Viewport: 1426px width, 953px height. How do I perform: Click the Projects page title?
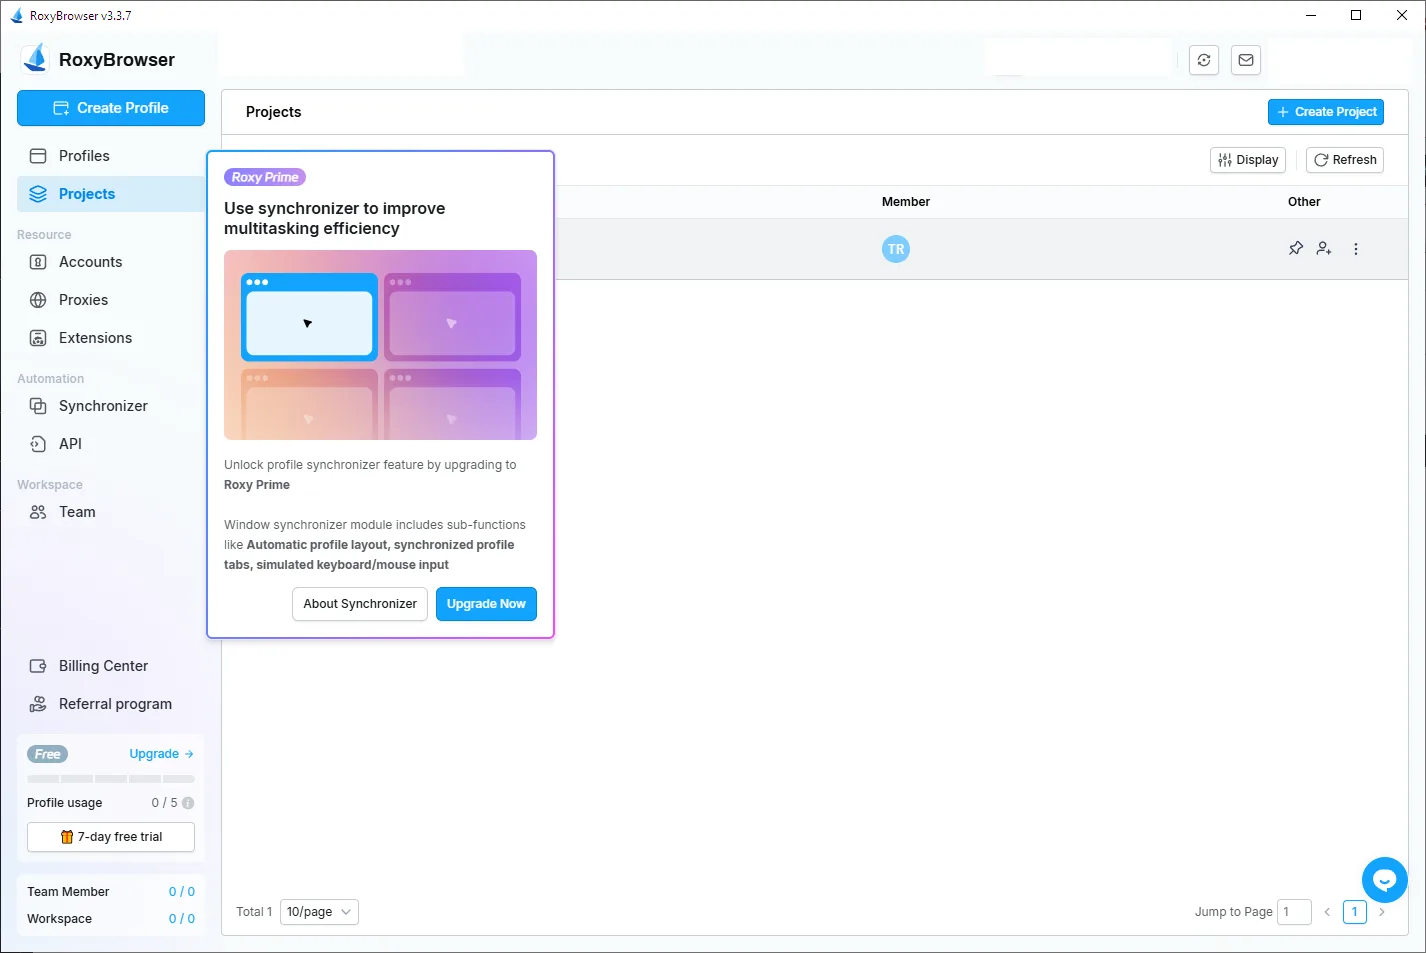(x=273, y=112)
